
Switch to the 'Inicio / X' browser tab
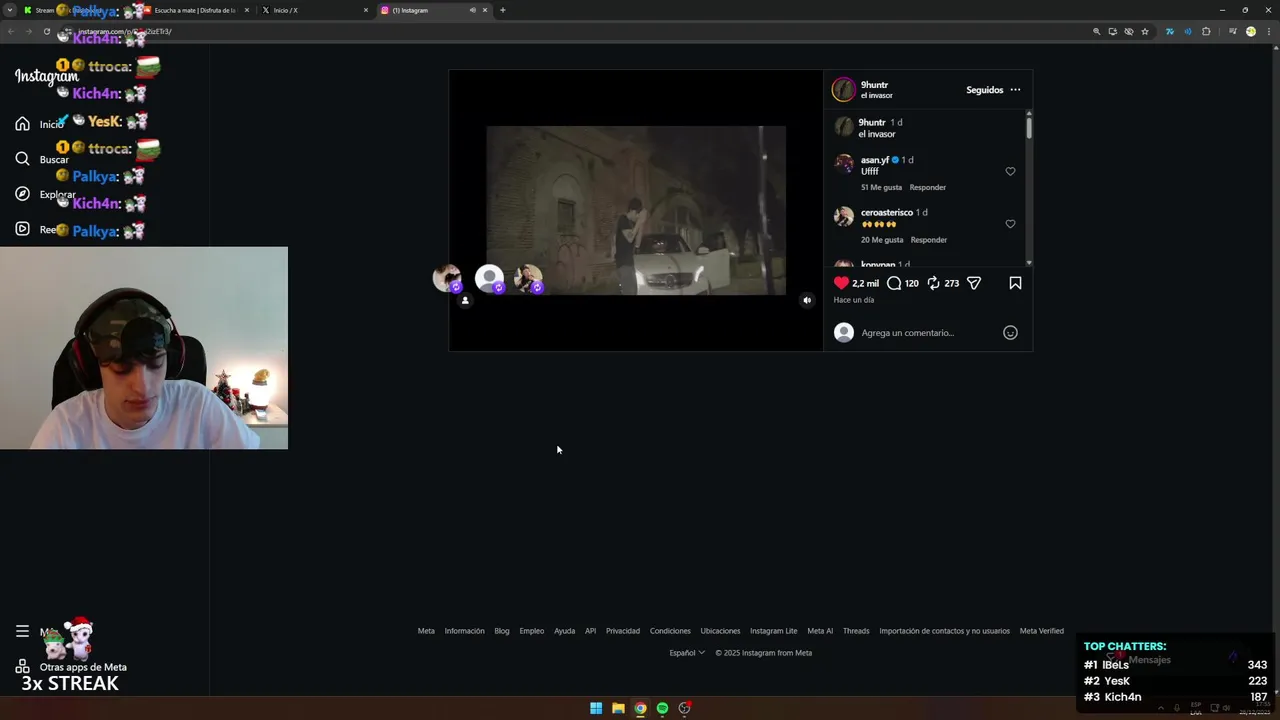(x=313, y=10)
